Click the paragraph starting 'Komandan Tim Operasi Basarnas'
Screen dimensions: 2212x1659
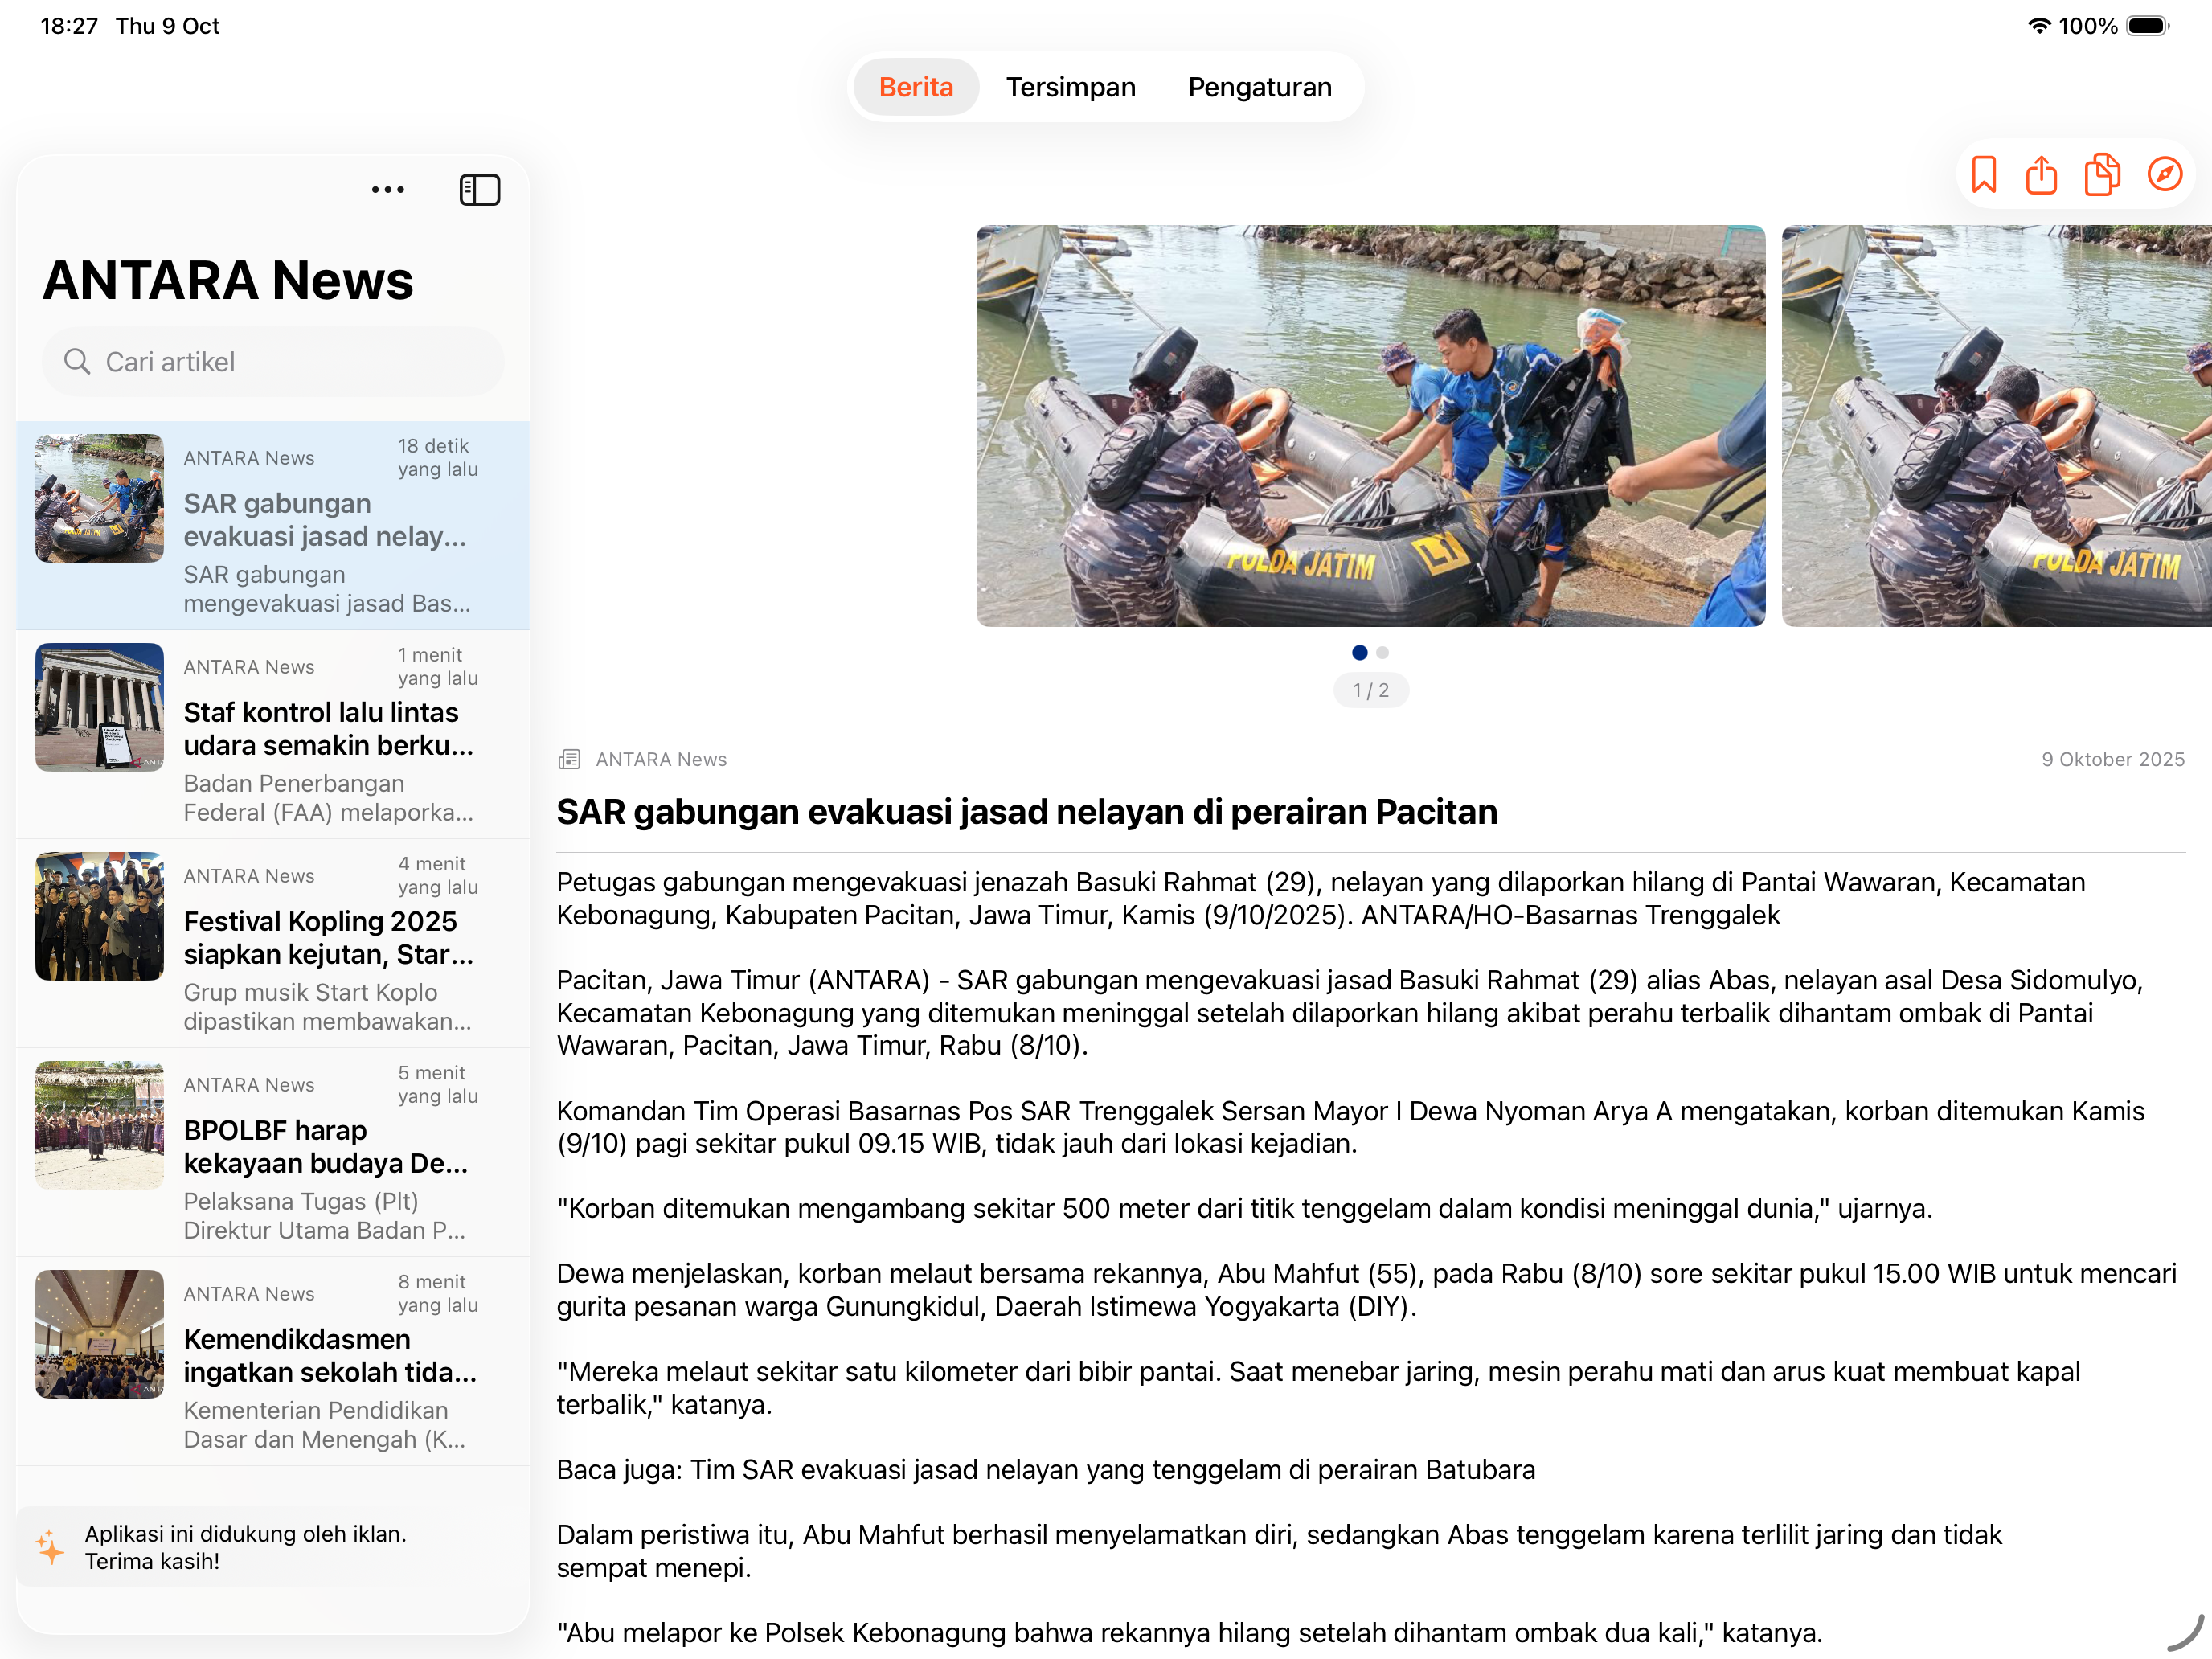pos(1350,1127)
